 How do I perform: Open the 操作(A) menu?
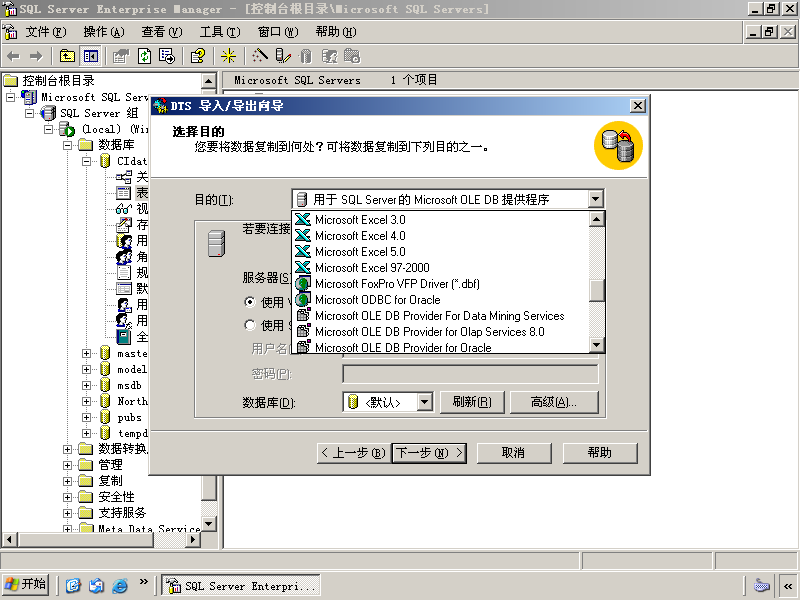click(104, 32)
